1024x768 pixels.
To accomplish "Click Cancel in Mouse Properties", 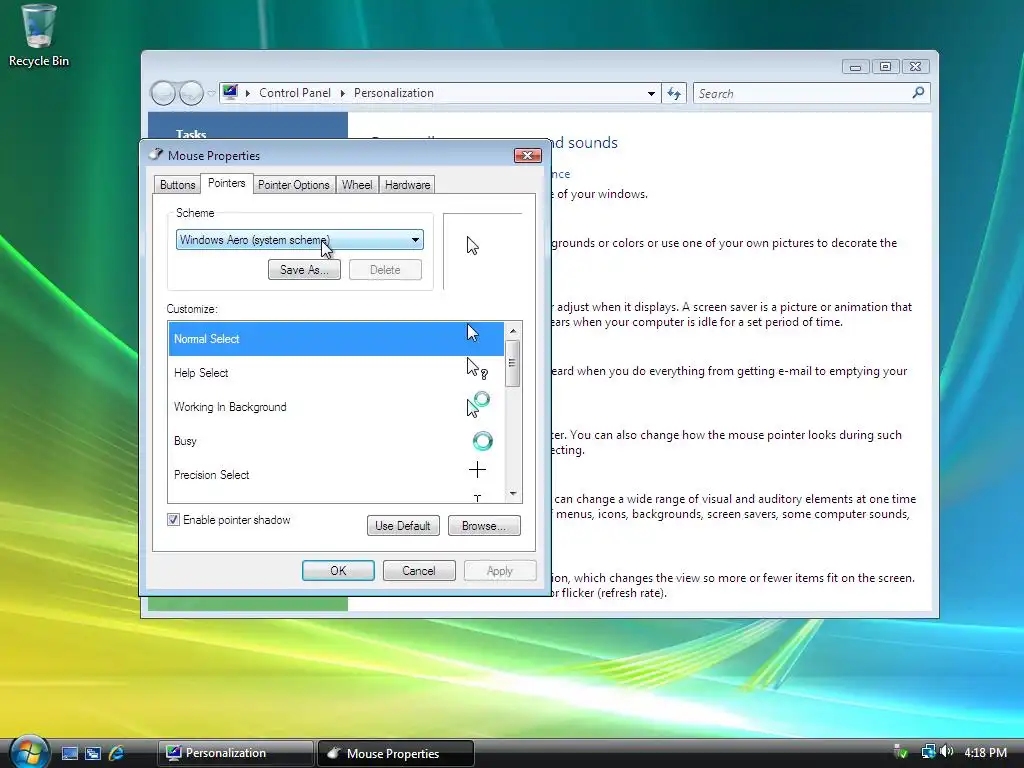I will (419, 571).
